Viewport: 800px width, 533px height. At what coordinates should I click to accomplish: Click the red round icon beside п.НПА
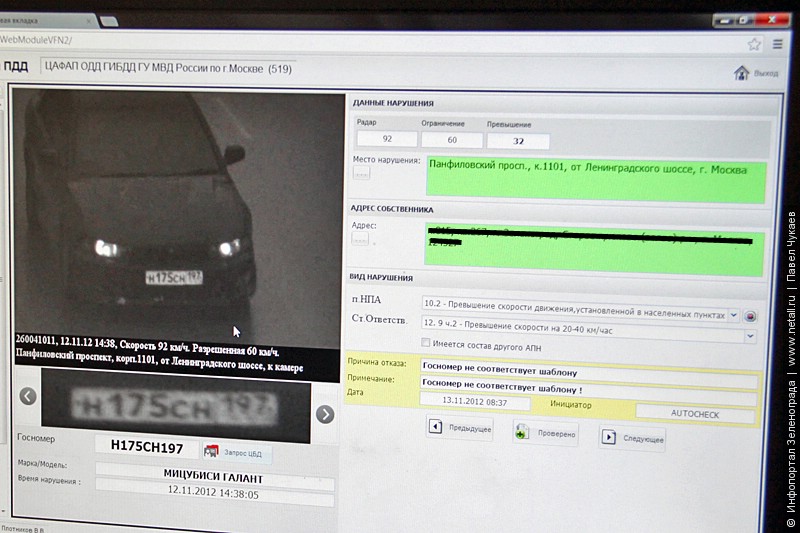coord(750,316)
